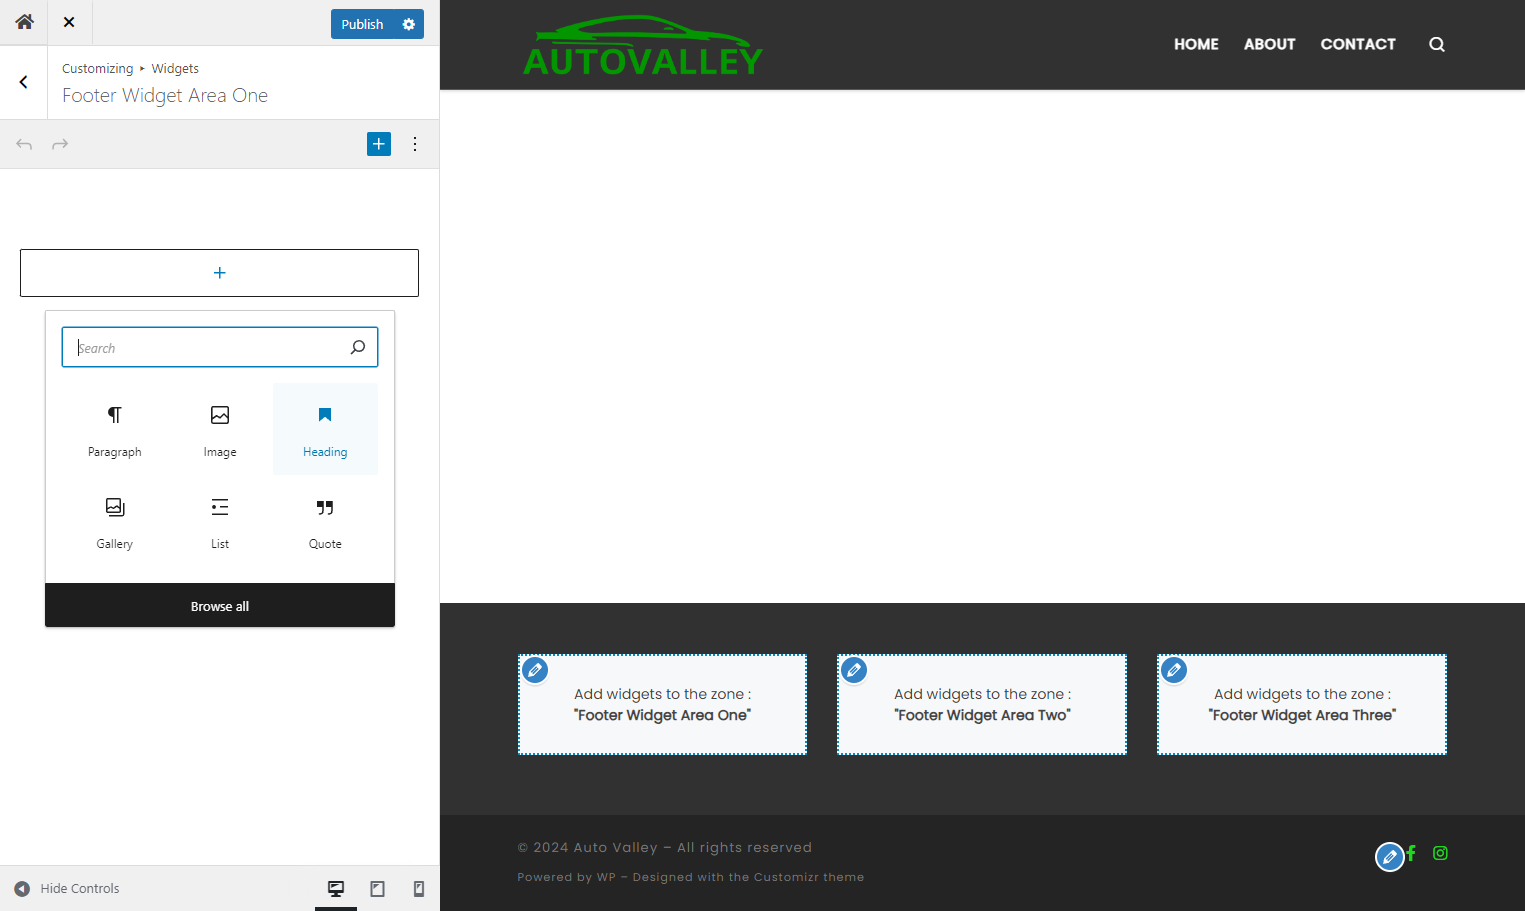The image size is (1525, 911).
Task: Close the customizer with the X icon
Action: 69,22
